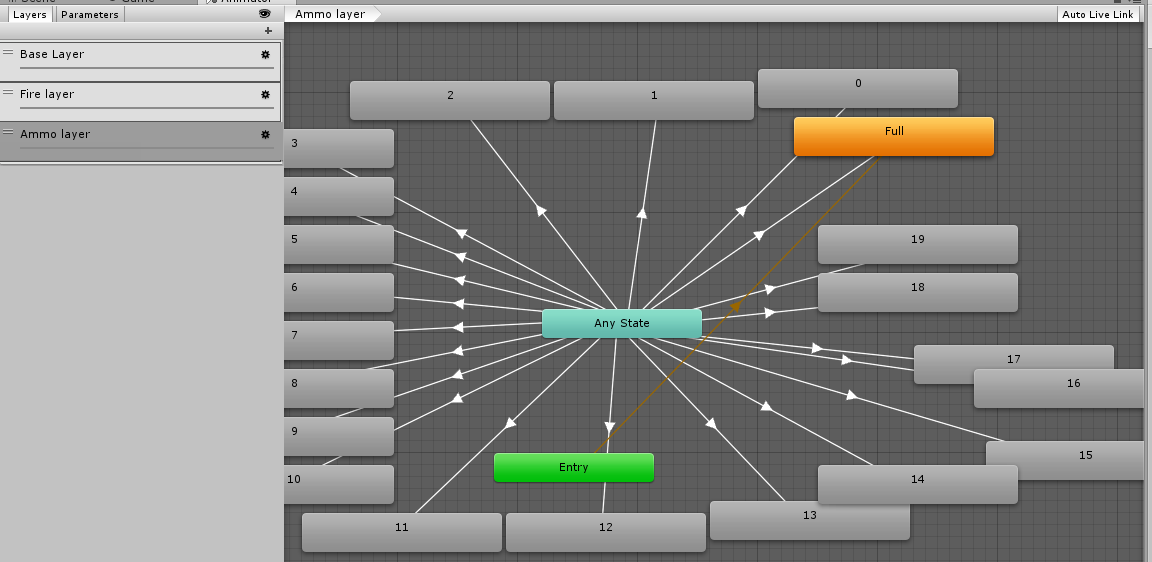The height and width of the screenshot is (562, 1152).
Task: Switch to the Parameters tab
Action: (x=90, y=14)
